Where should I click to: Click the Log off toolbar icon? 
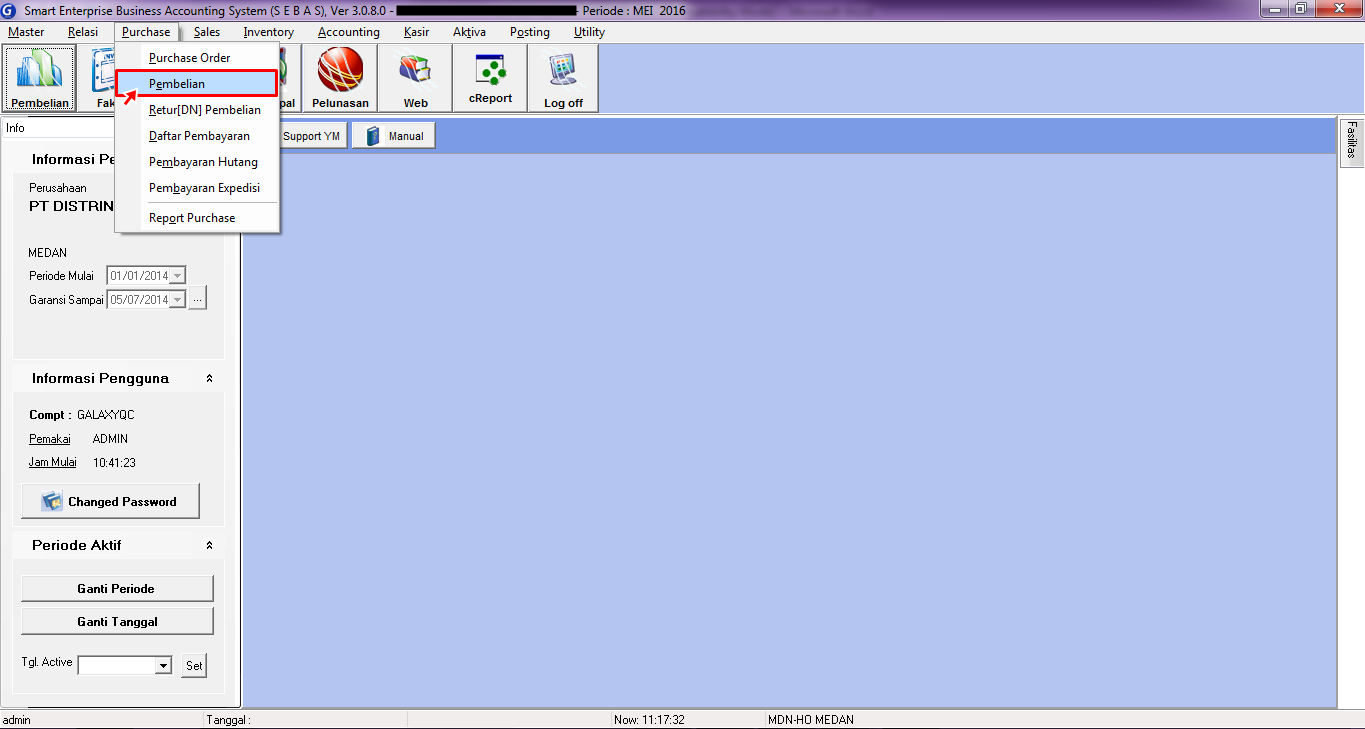click(x=563, y=78)
